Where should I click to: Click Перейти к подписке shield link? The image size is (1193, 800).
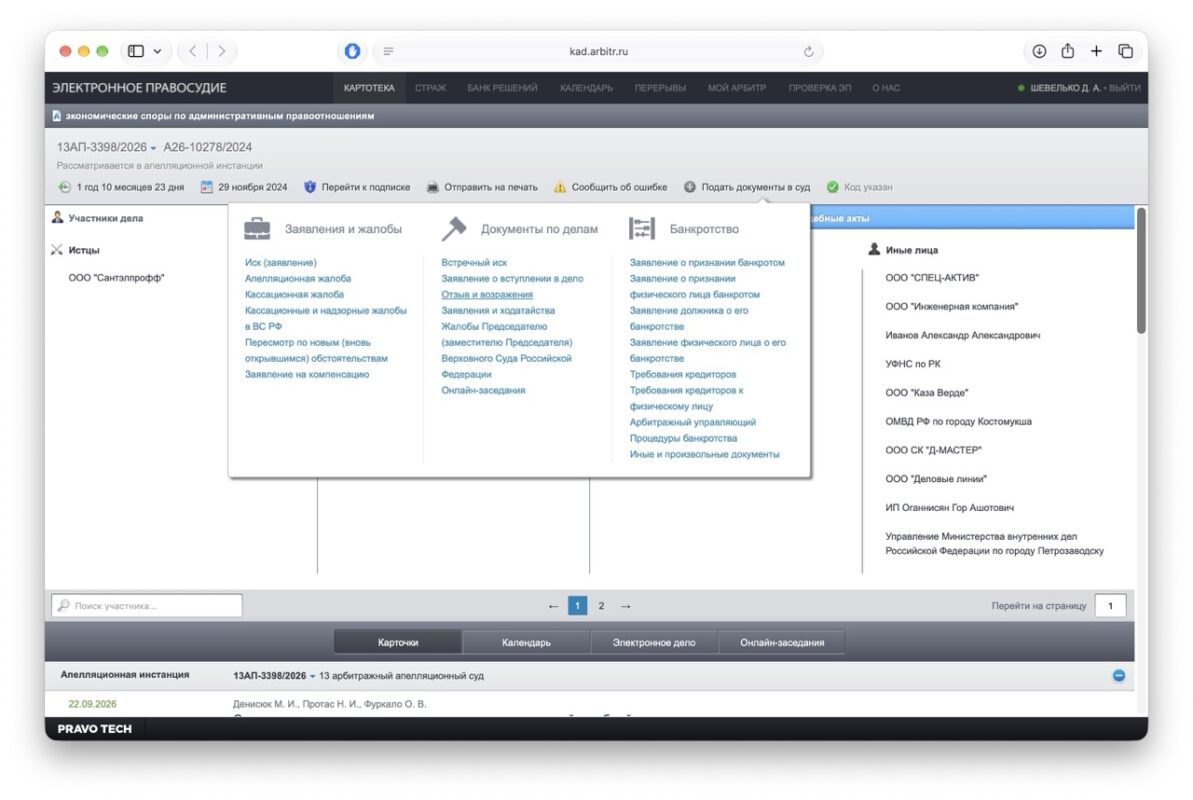357,186
